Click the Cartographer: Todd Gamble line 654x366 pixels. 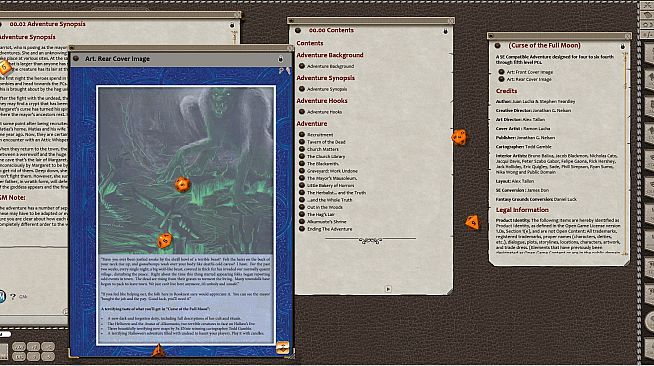pos(523,147)
